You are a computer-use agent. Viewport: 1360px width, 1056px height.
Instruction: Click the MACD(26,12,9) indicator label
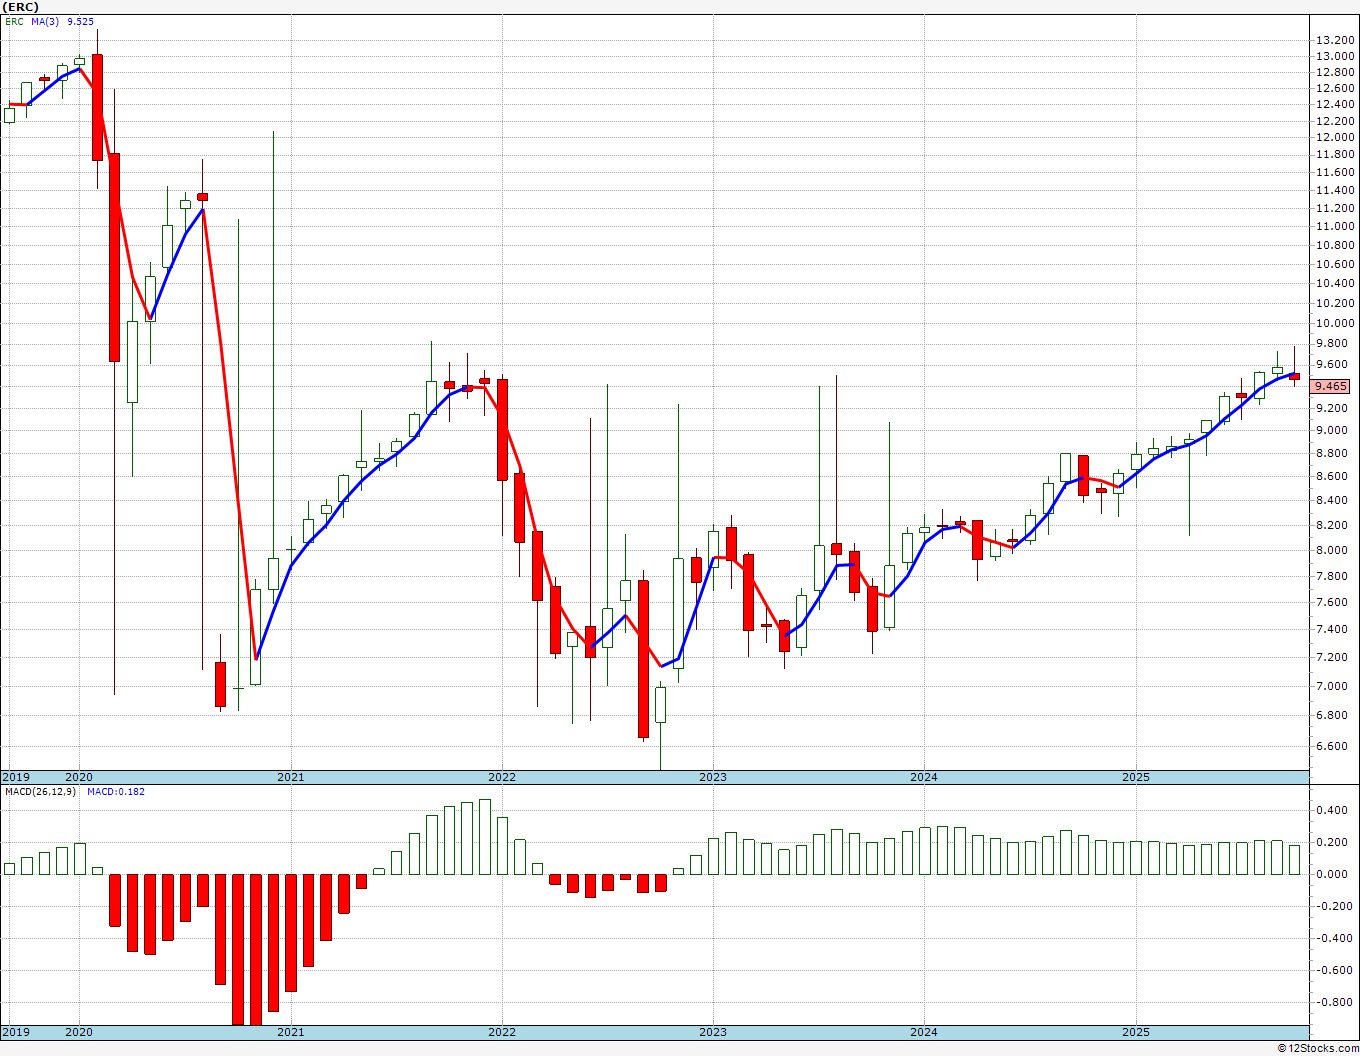(42, 791)
